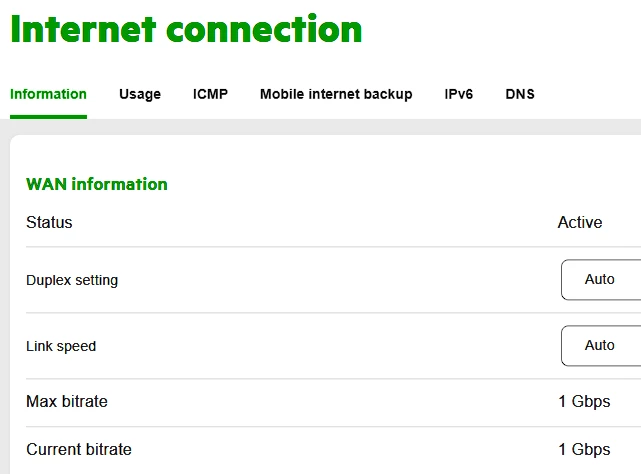Click the Active status value
Viewport: 641px width, 474px height.
(x=580, y=222)
